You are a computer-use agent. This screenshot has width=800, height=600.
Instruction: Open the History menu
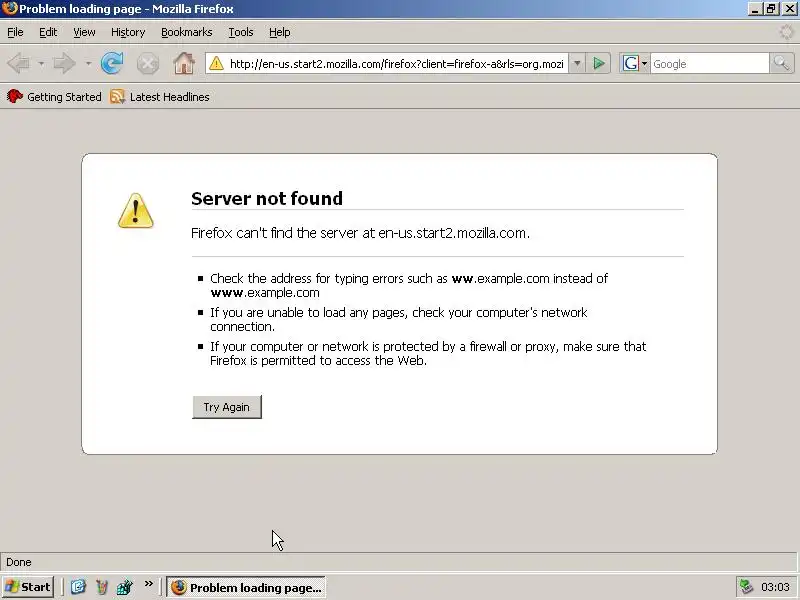click(x=128, y=32)
